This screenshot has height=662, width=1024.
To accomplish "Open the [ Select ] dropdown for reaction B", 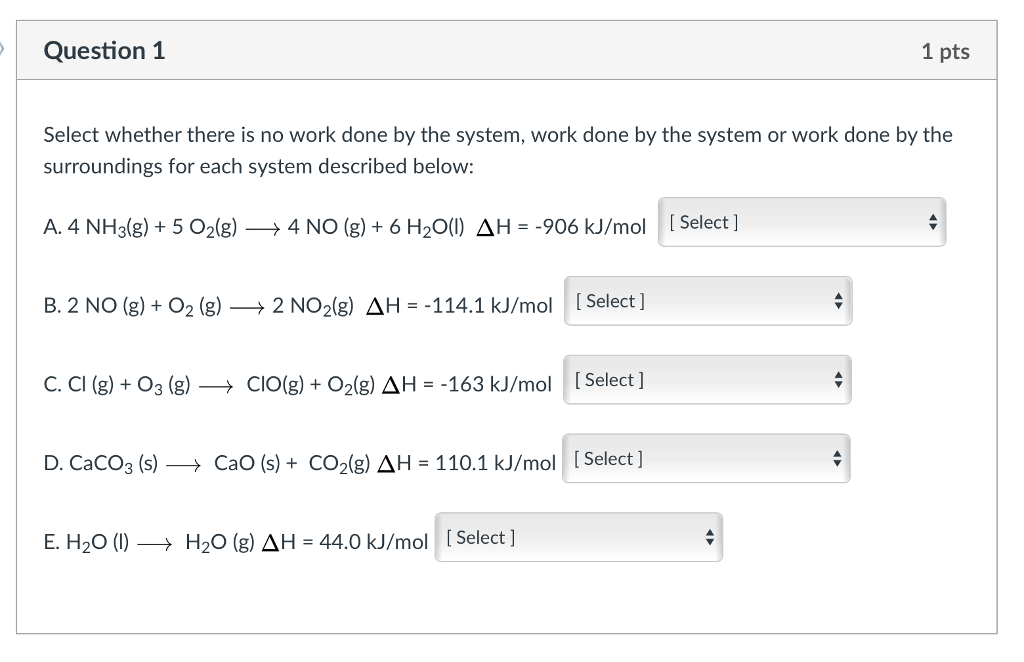I will (x=707, y=300).
